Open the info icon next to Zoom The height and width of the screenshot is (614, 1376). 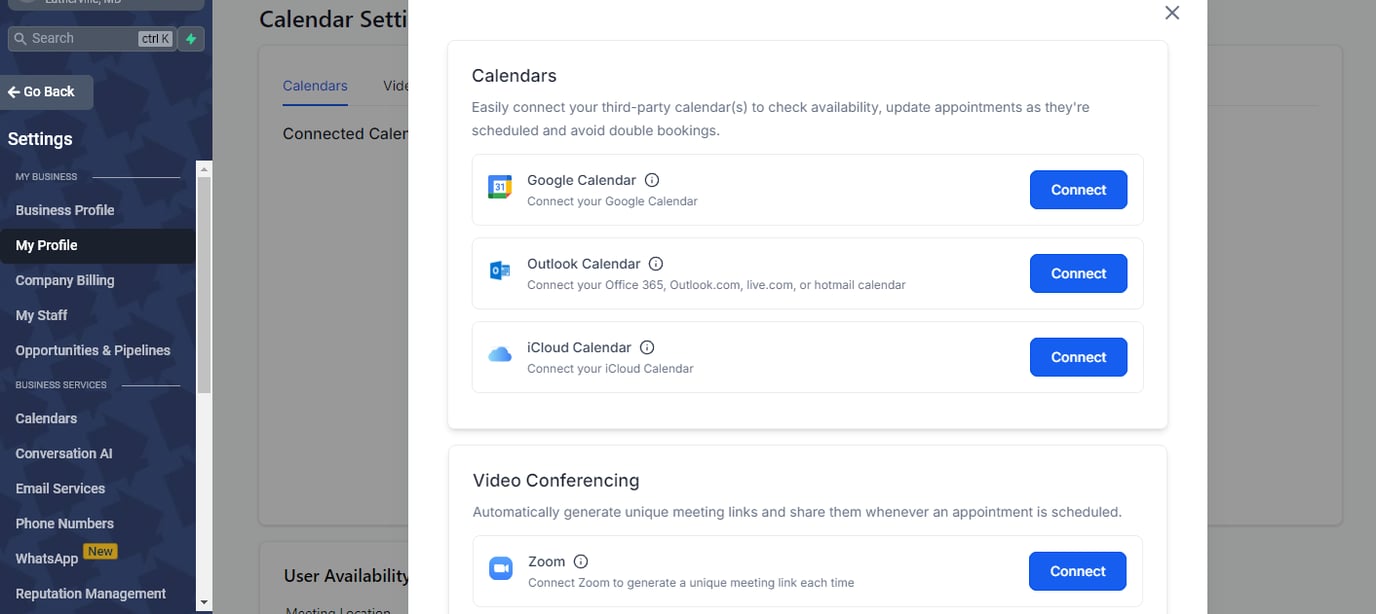click(x=580, y=561)
